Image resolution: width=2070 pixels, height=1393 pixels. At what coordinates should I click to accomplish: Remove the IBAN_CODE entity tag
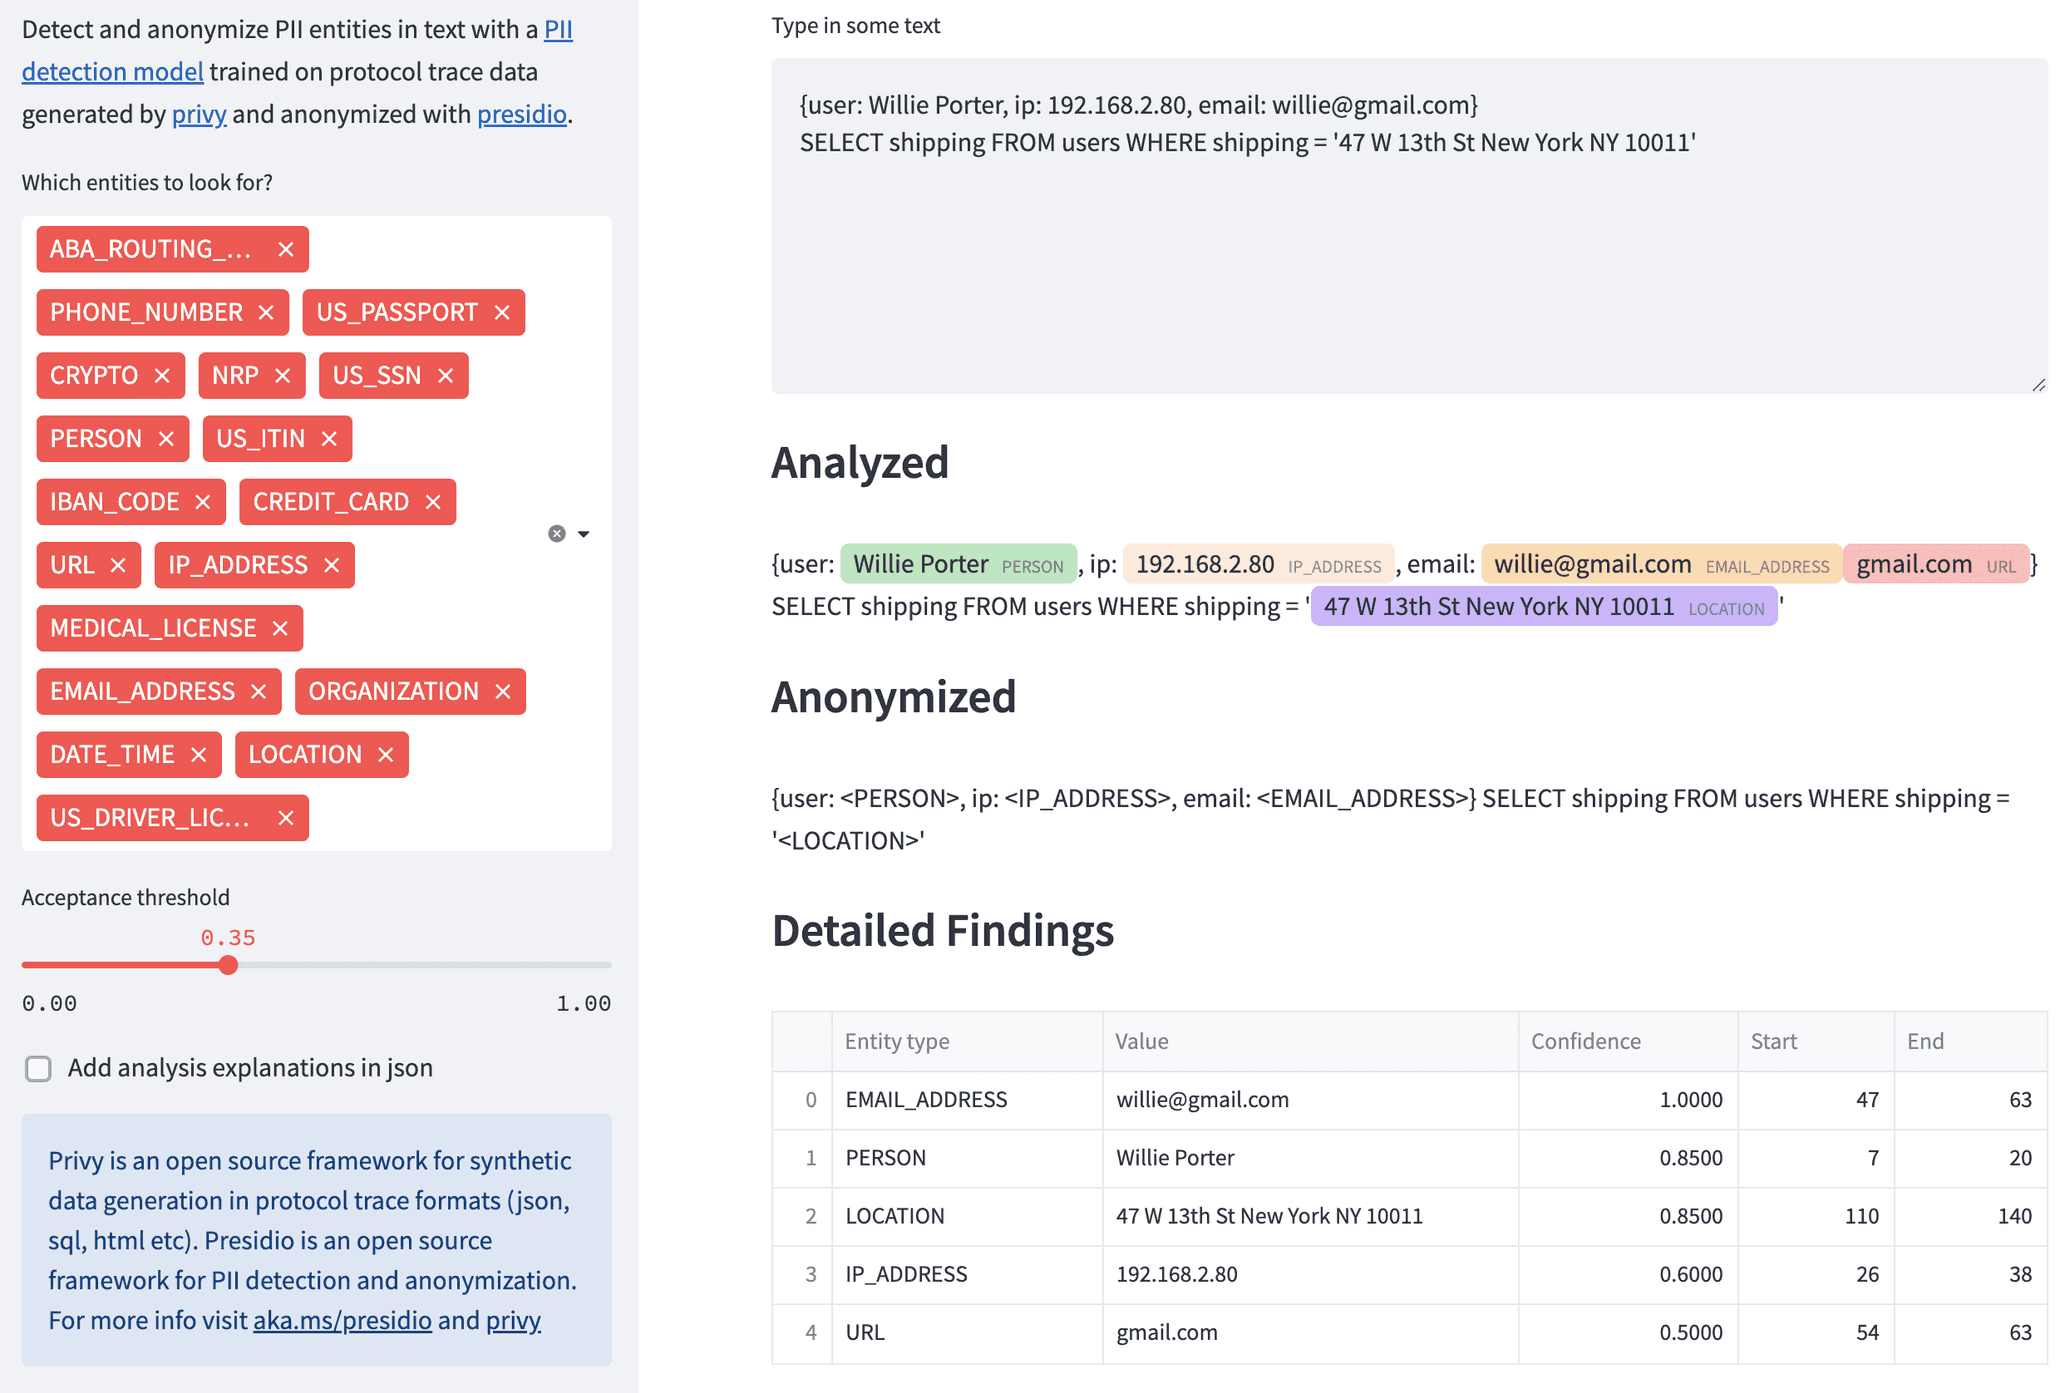click(203, 501)
